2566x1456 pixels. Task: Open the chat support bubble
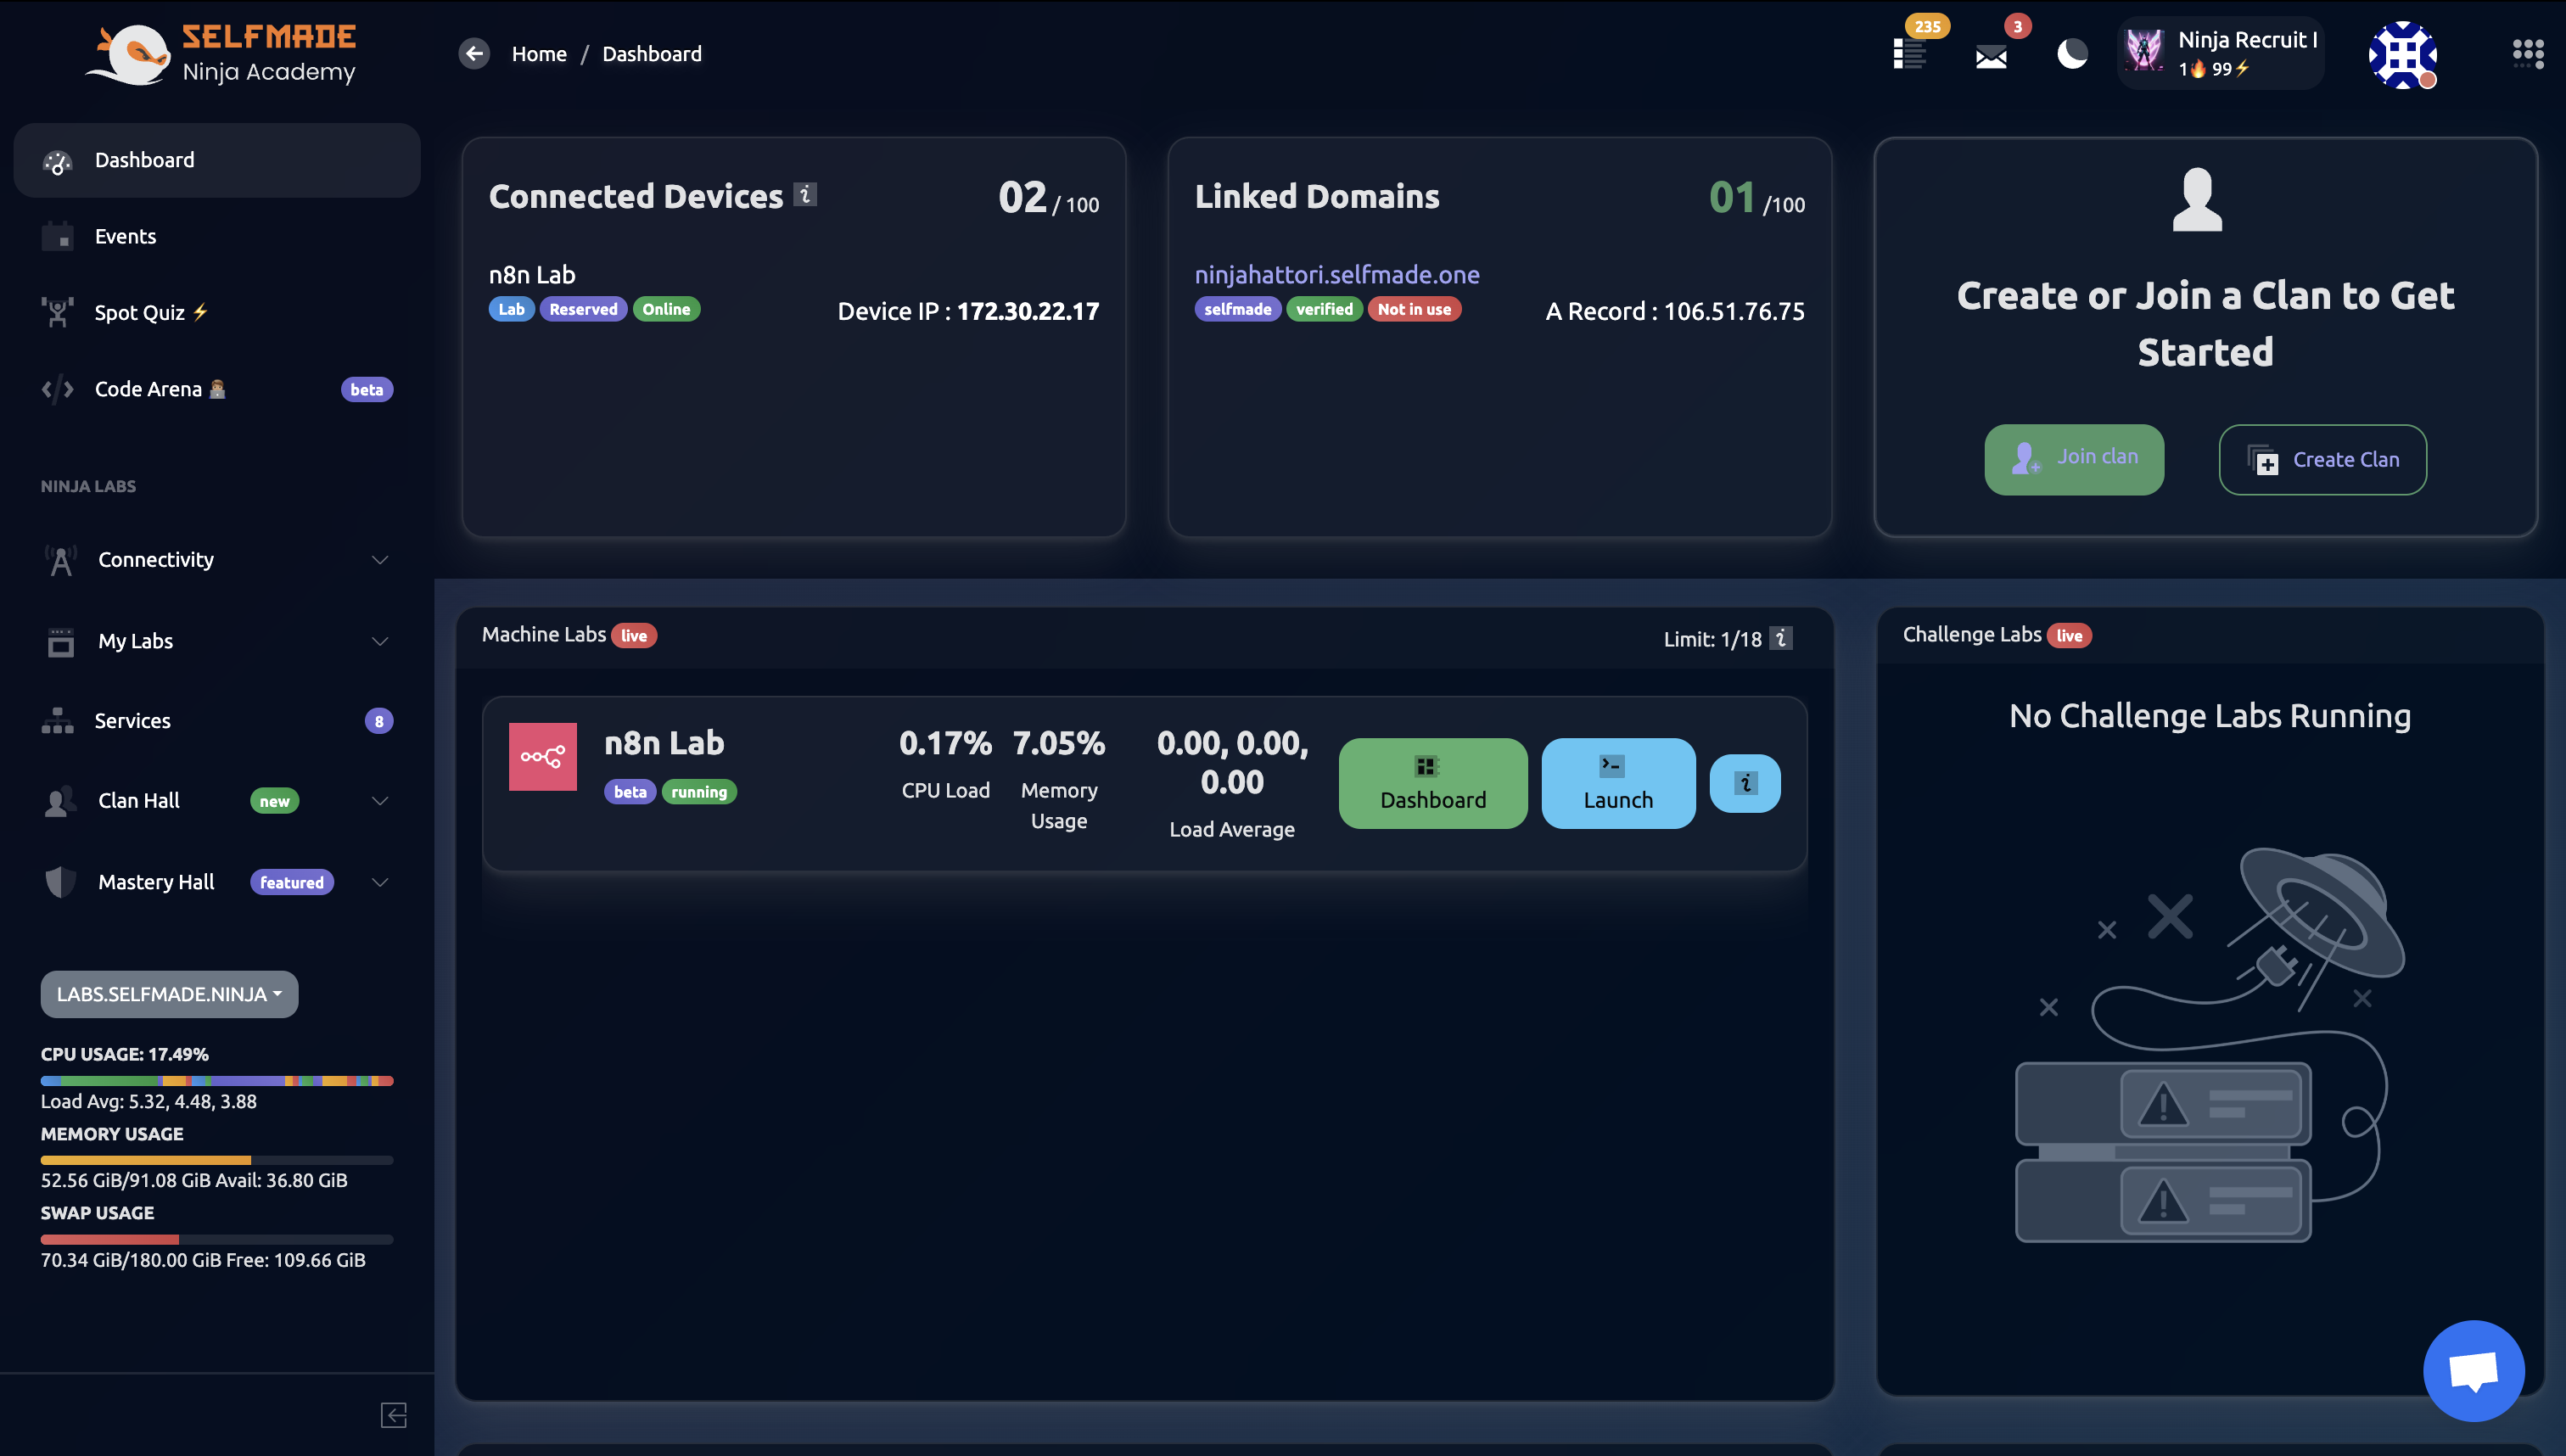coord(2474,1370)
